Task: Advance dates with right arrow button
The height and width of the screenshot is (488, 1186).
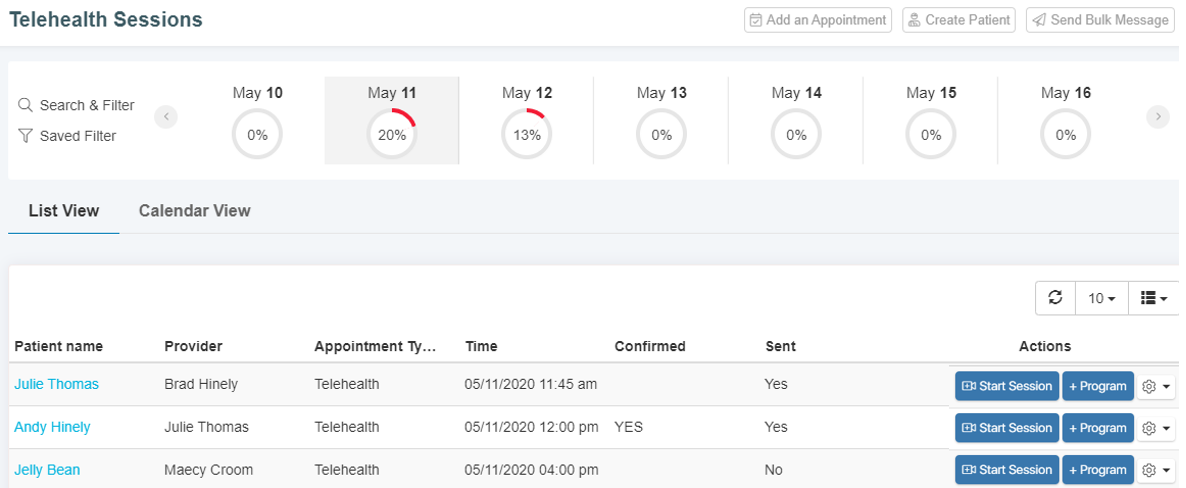Action: (1158, 117)
